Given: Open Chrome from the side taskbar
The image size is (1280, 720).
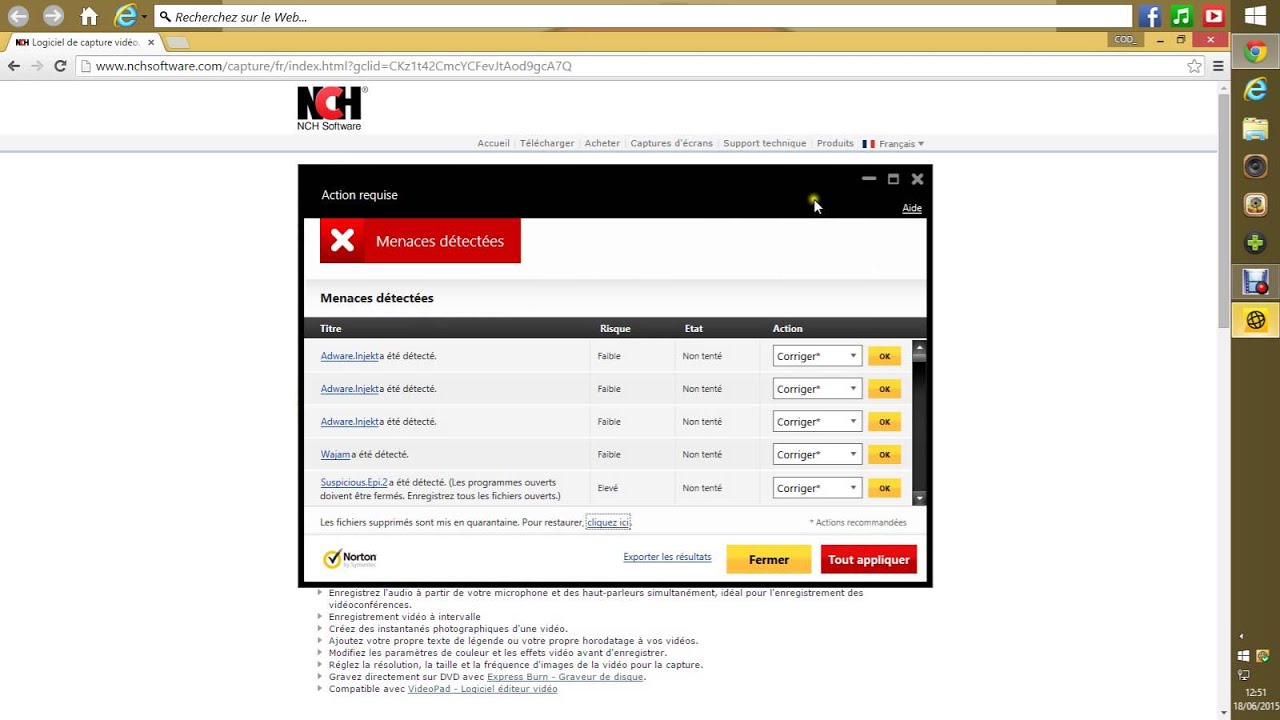Looking at the screenshot, I should coord(1256,52).
